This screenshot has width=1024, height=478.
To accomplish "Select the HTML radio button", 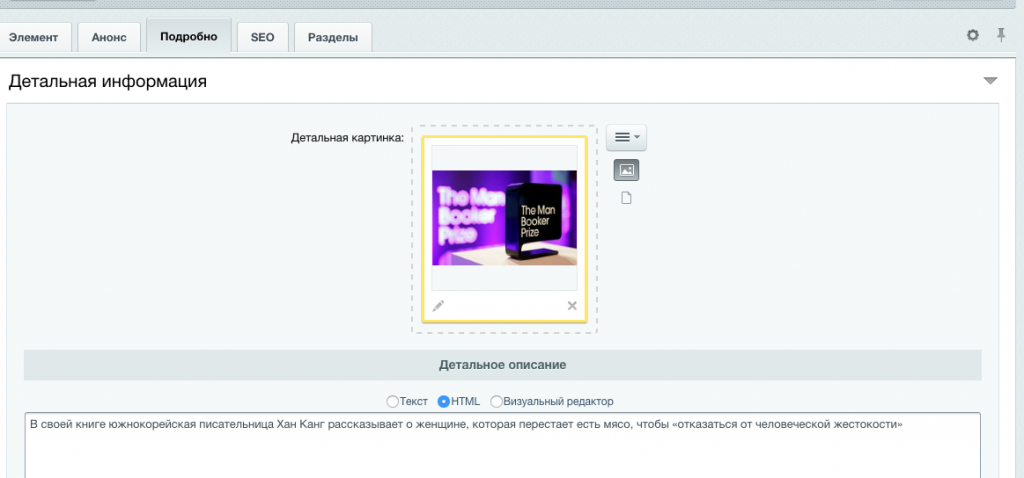I will (x=444, y=401).
